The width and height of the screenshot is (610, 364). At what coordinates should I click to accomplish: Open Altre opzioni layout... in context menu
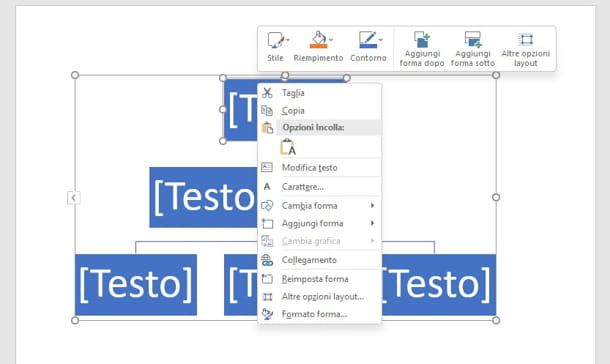tap(319, 296)
